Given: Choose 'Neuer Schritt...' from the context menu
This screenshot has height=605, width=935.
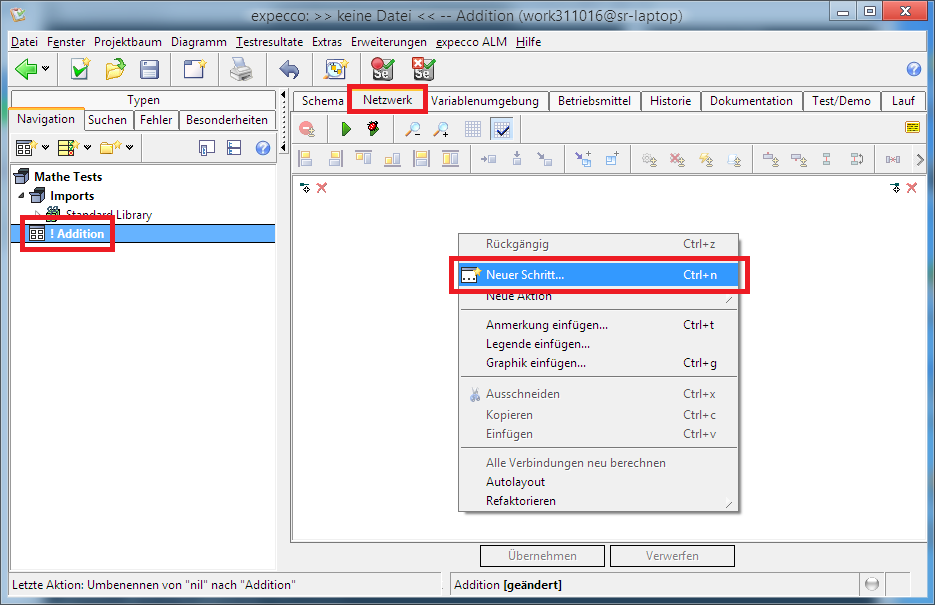Looking at the screenshot, I should (x=525, y=274).
